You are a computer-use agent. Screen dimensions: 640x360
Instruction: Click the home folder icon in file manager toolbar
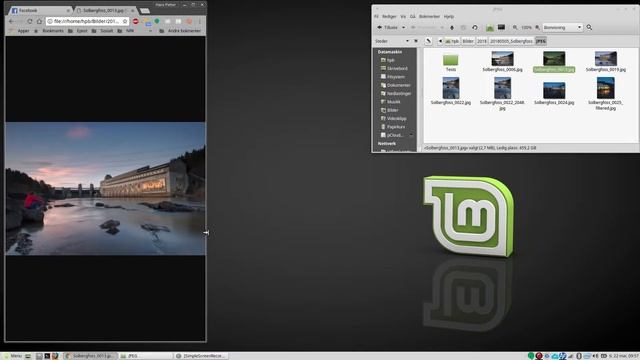(x=490, y=27)
